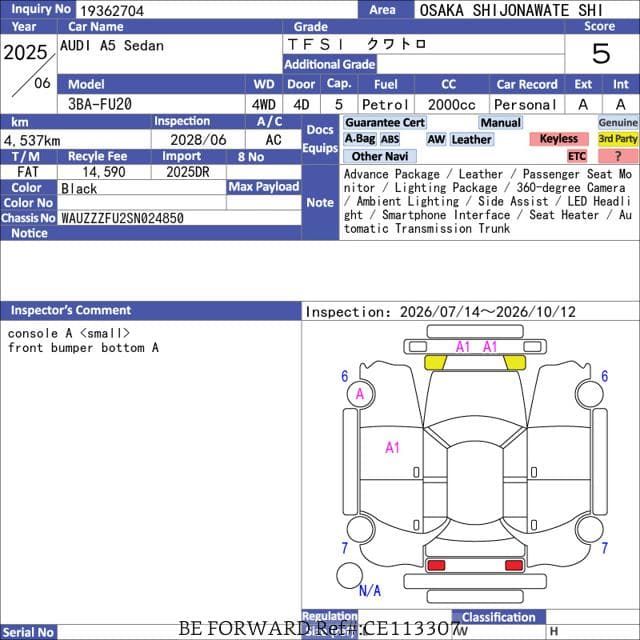Click the Chassis No label
Viewport: 640px width, 640px height.
pos(28,218)
